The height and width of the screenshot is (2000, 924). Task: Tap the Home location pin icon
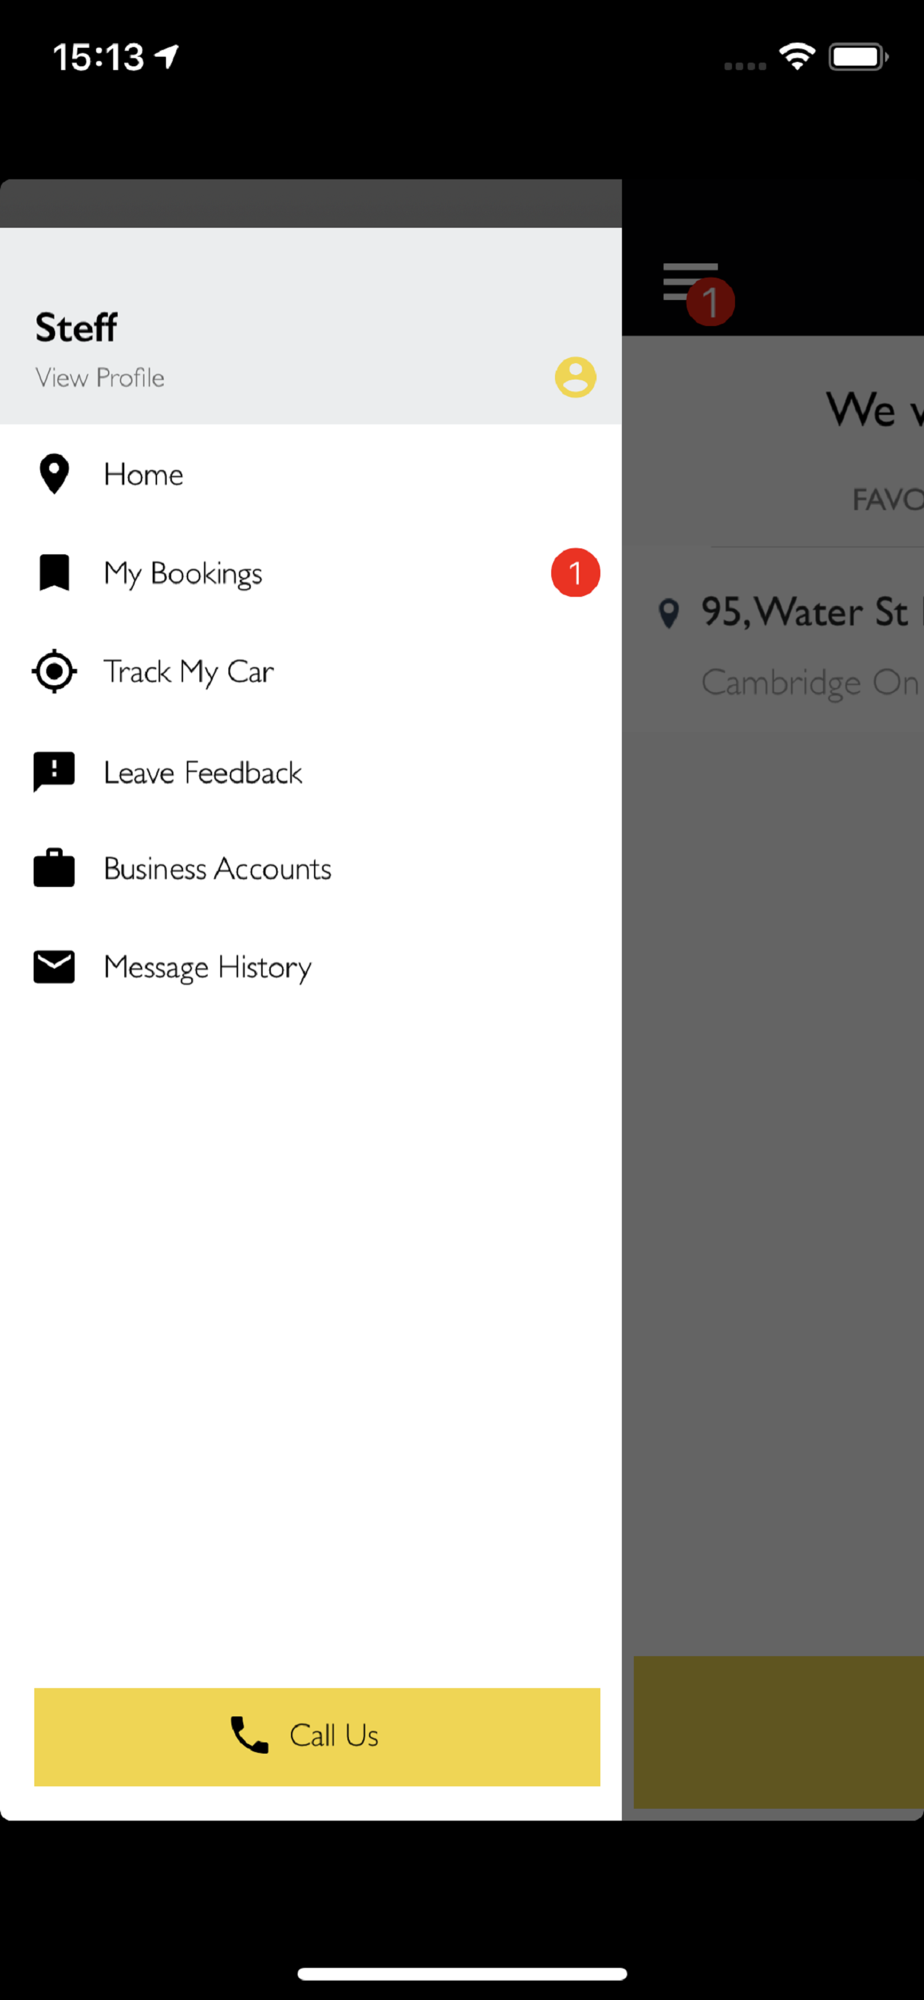54,474
